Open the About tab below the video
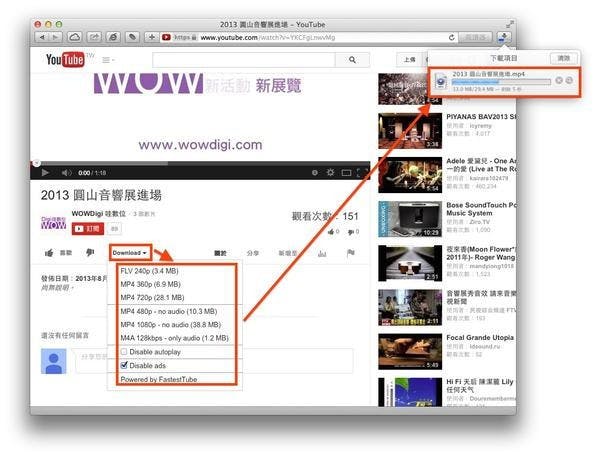Screen dimensions: 600x457 [x=220, y=253]
